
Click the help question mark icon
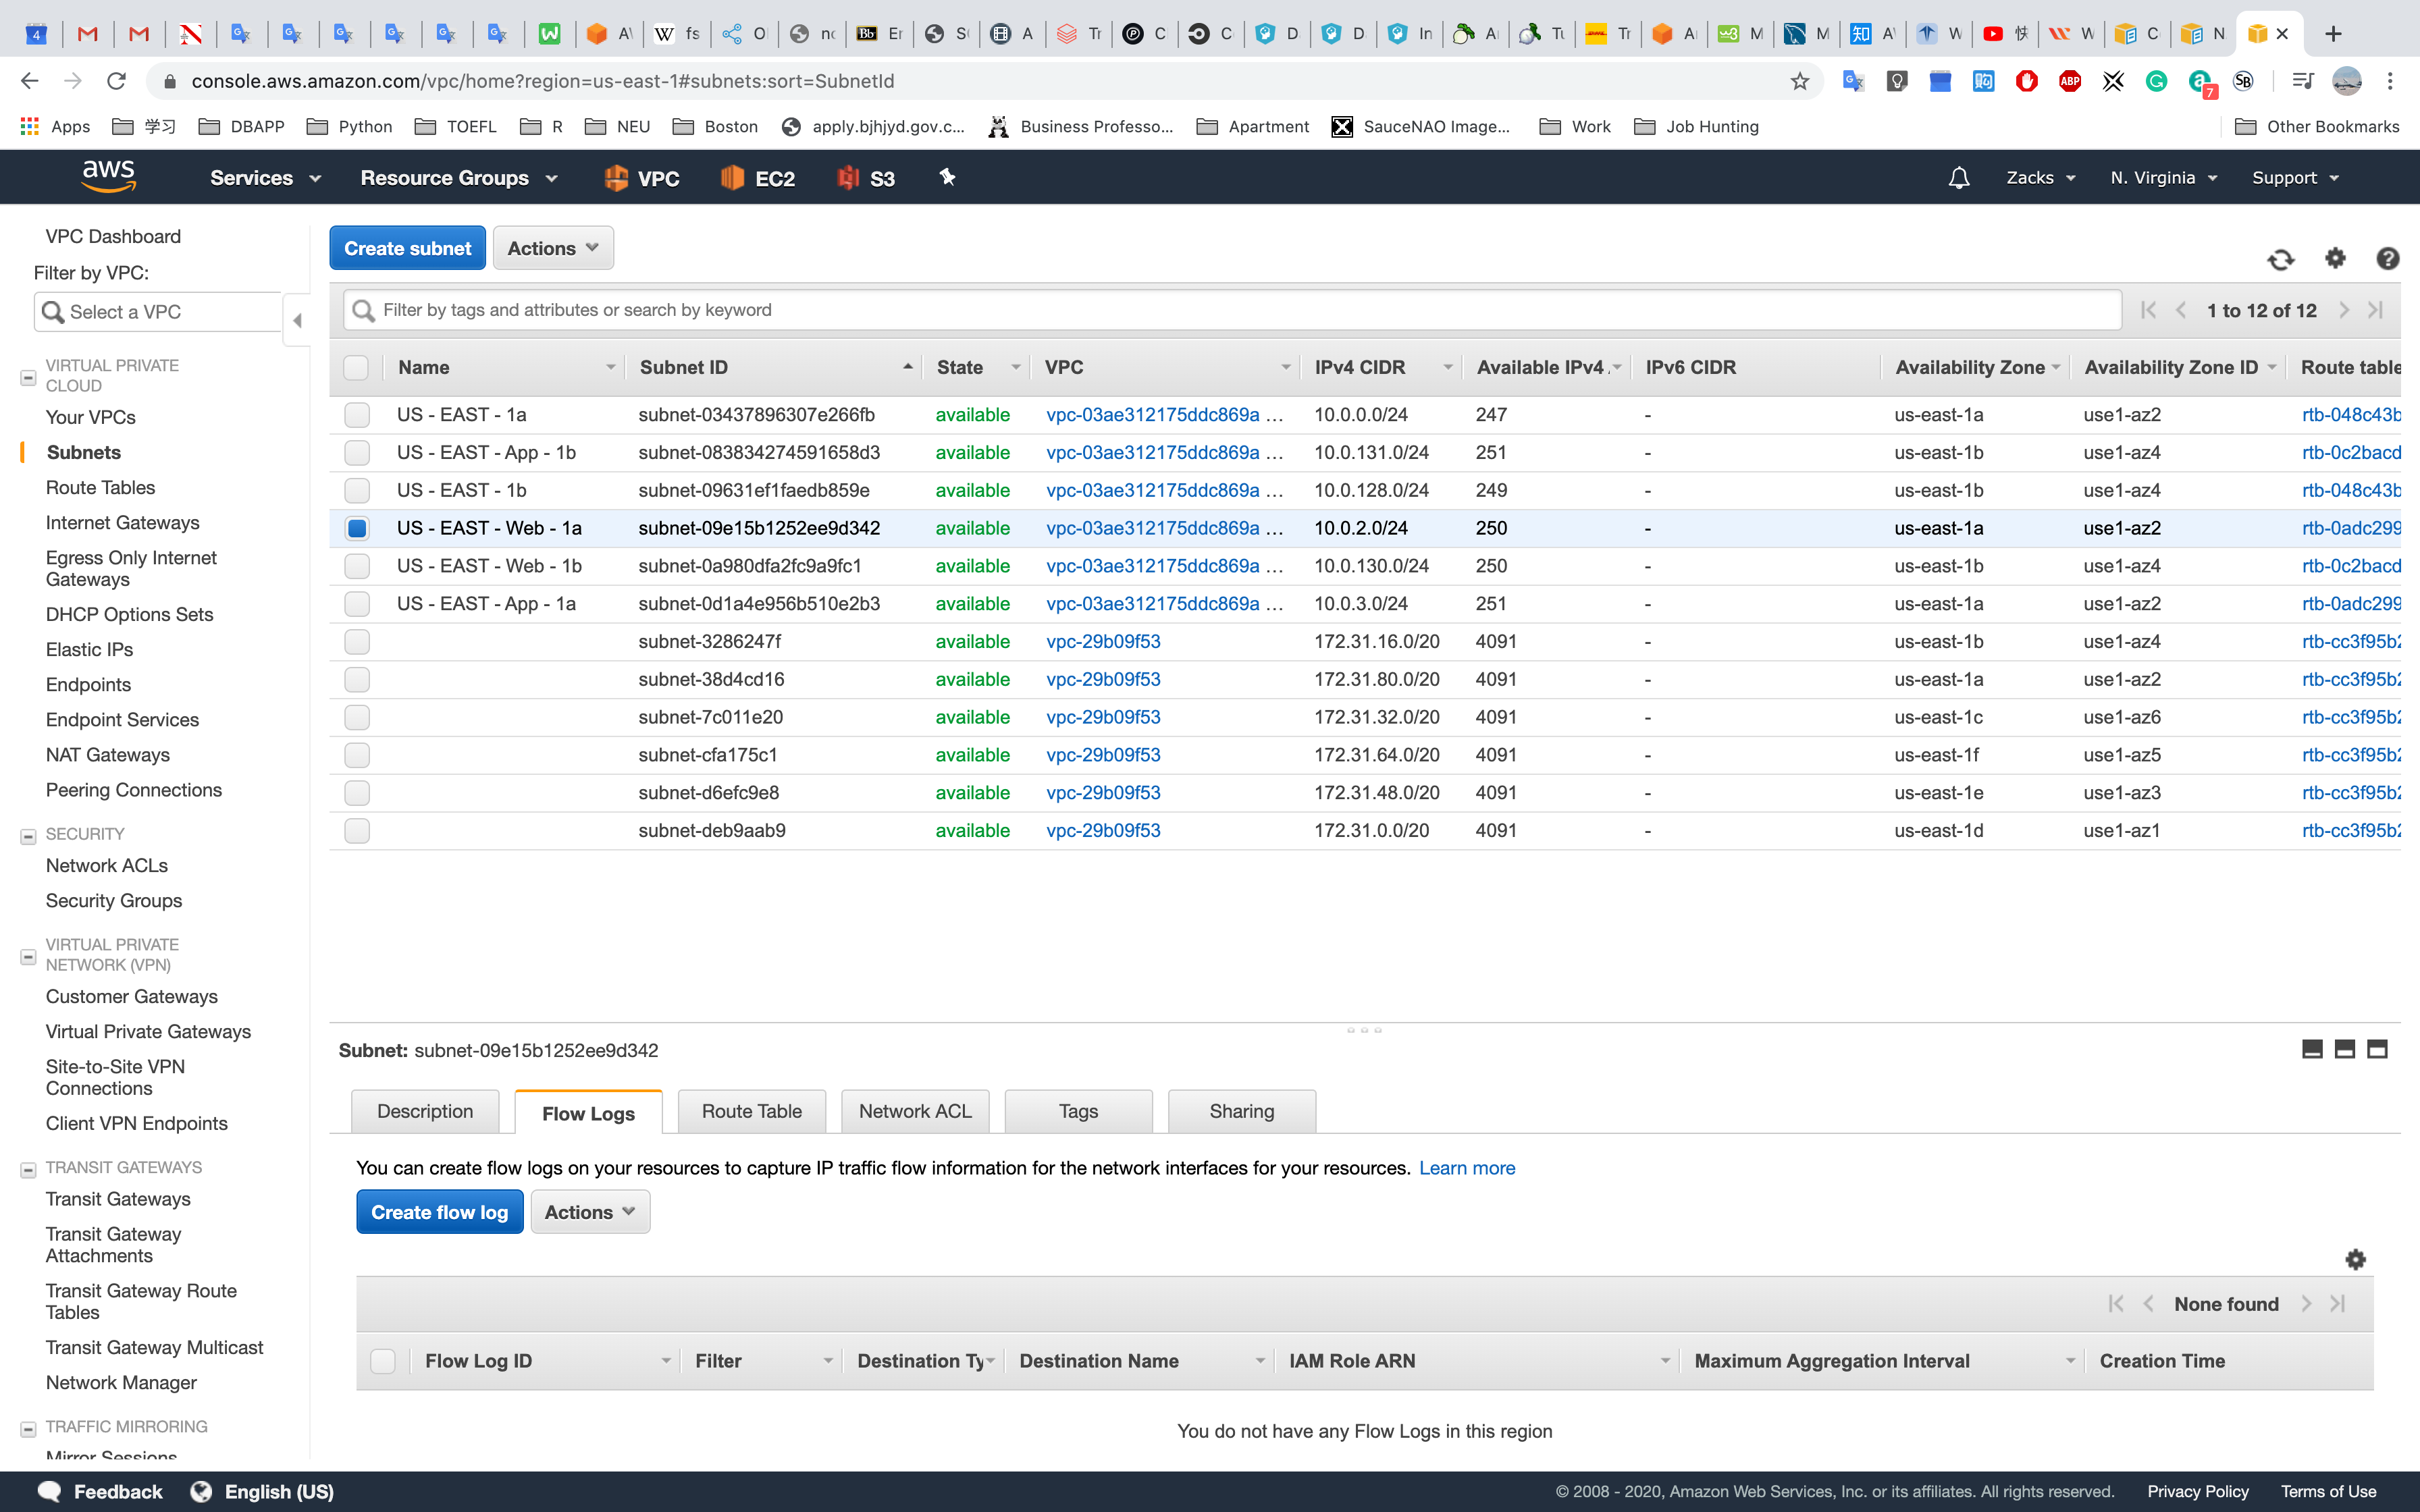point(2387,259)
